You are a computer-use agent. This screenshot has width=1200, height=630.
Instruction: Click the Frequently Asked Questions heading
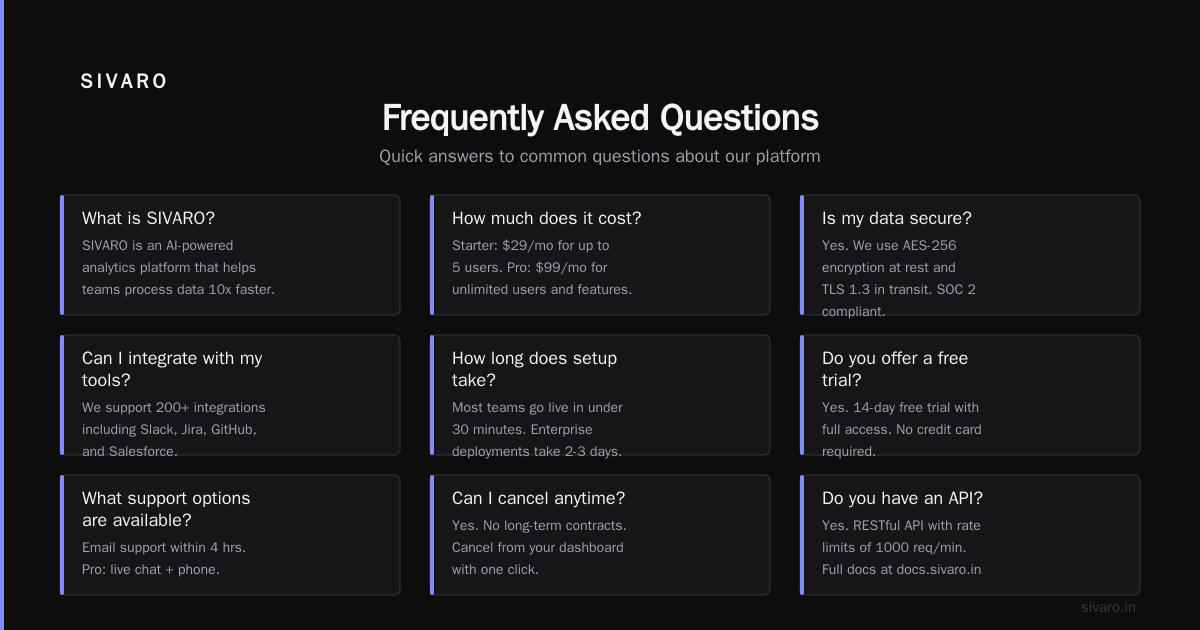click(x=600, y=118)
